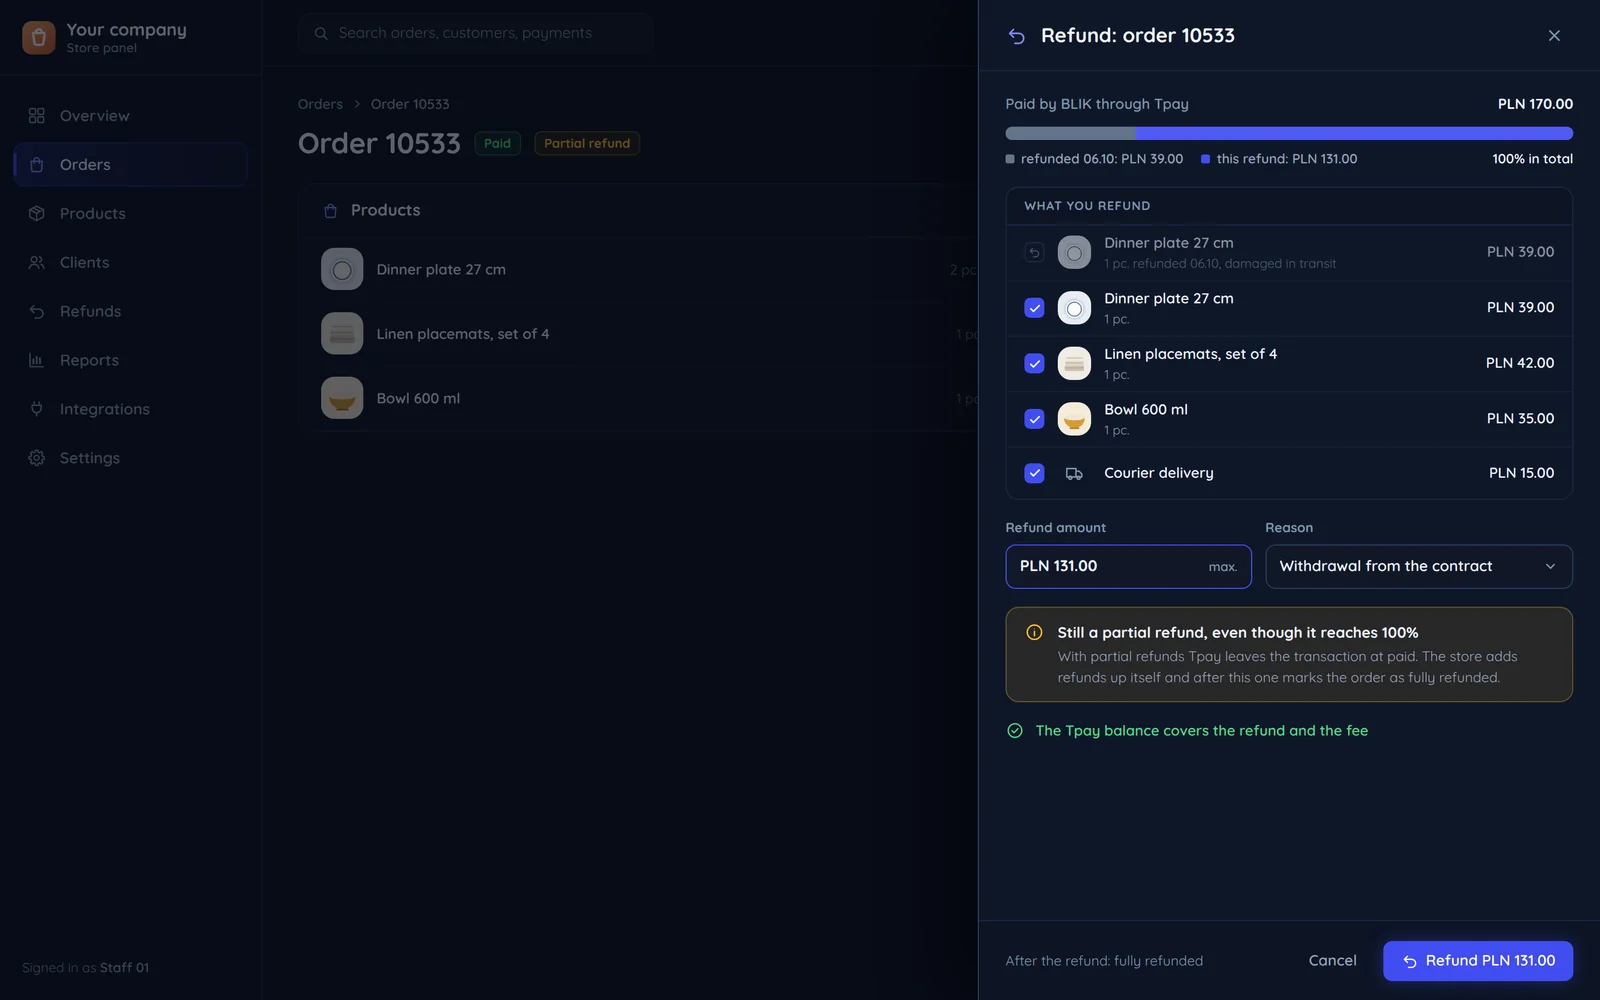Uncheck the Linen placemats checkbox
1600x1000 pixels.
(1035, 364)
